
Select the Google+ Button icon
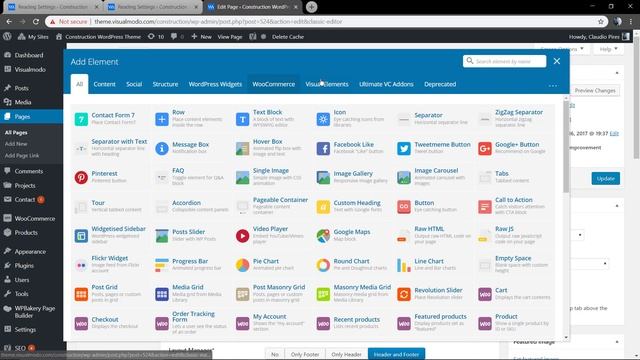[484, 149]
